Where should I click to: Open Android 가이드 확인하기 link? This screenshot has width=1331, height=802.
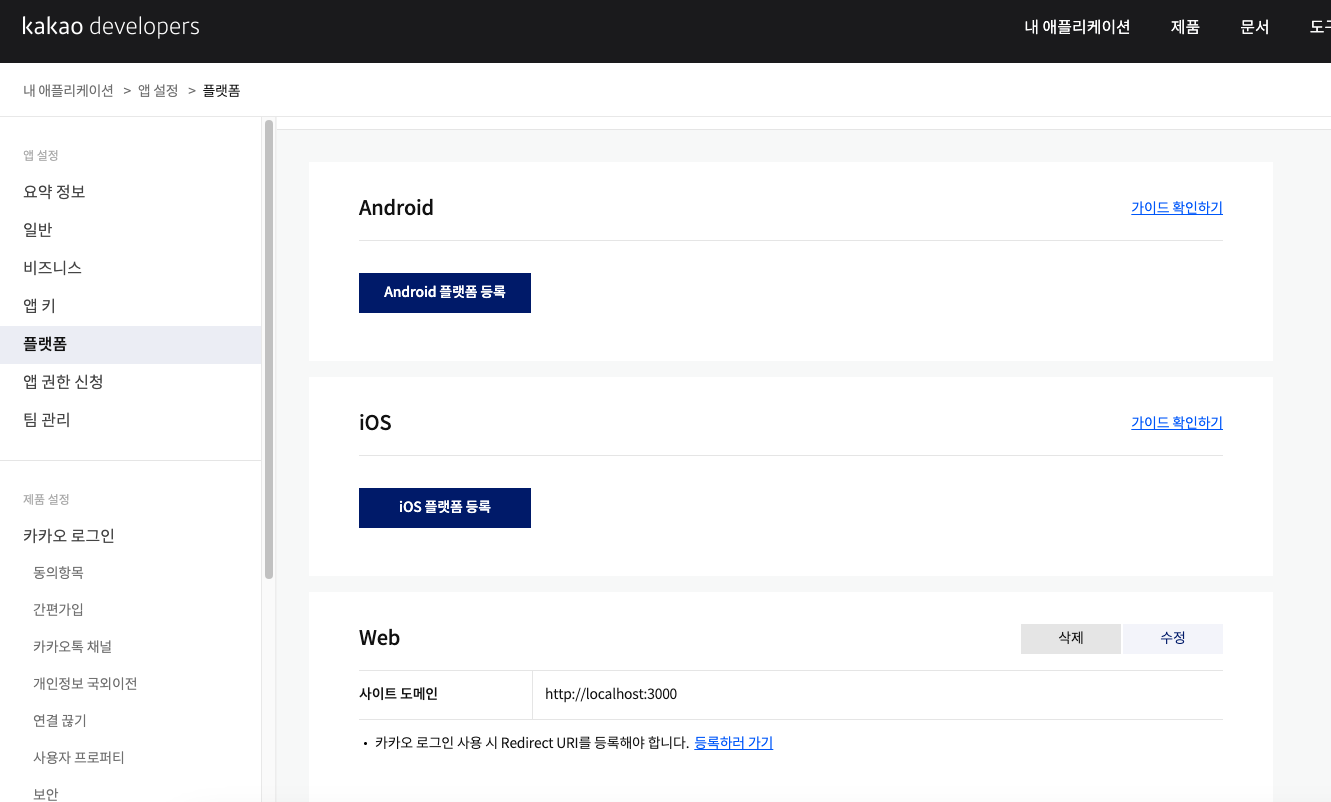1177,208
